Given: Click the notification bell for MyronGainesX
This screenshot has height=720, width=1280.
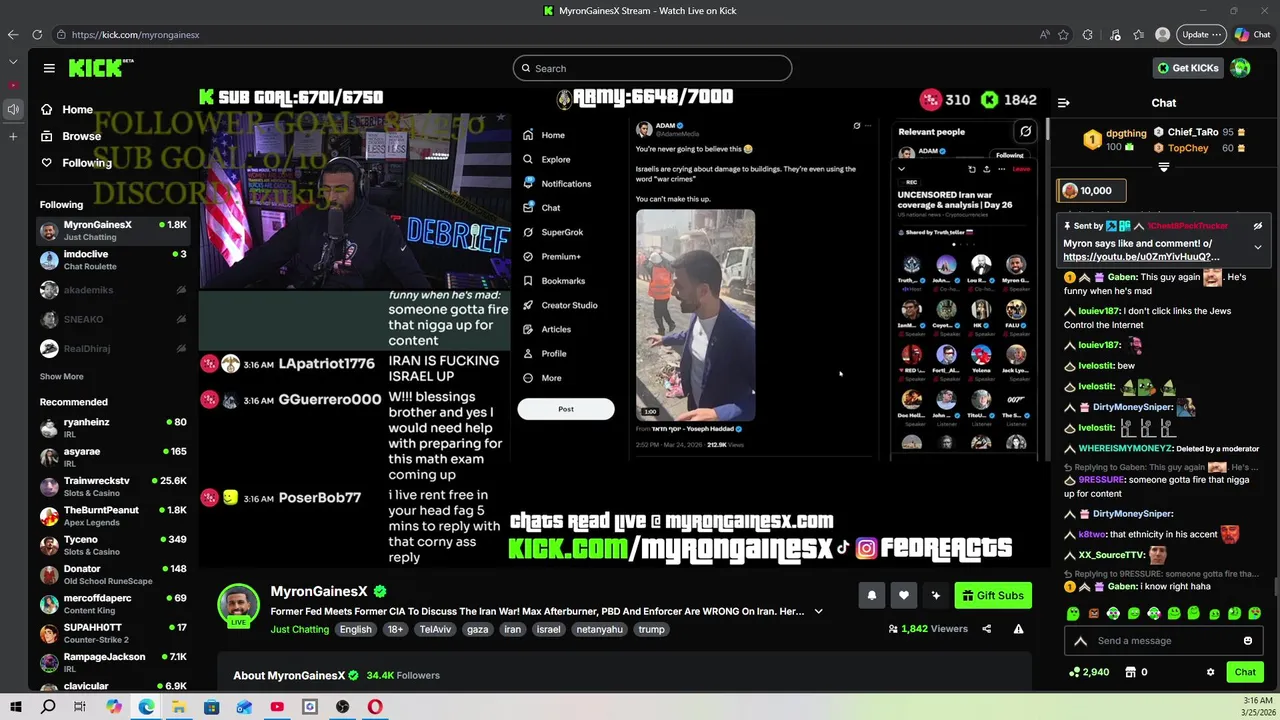Looking at the screenshot, I should point(871,595).
